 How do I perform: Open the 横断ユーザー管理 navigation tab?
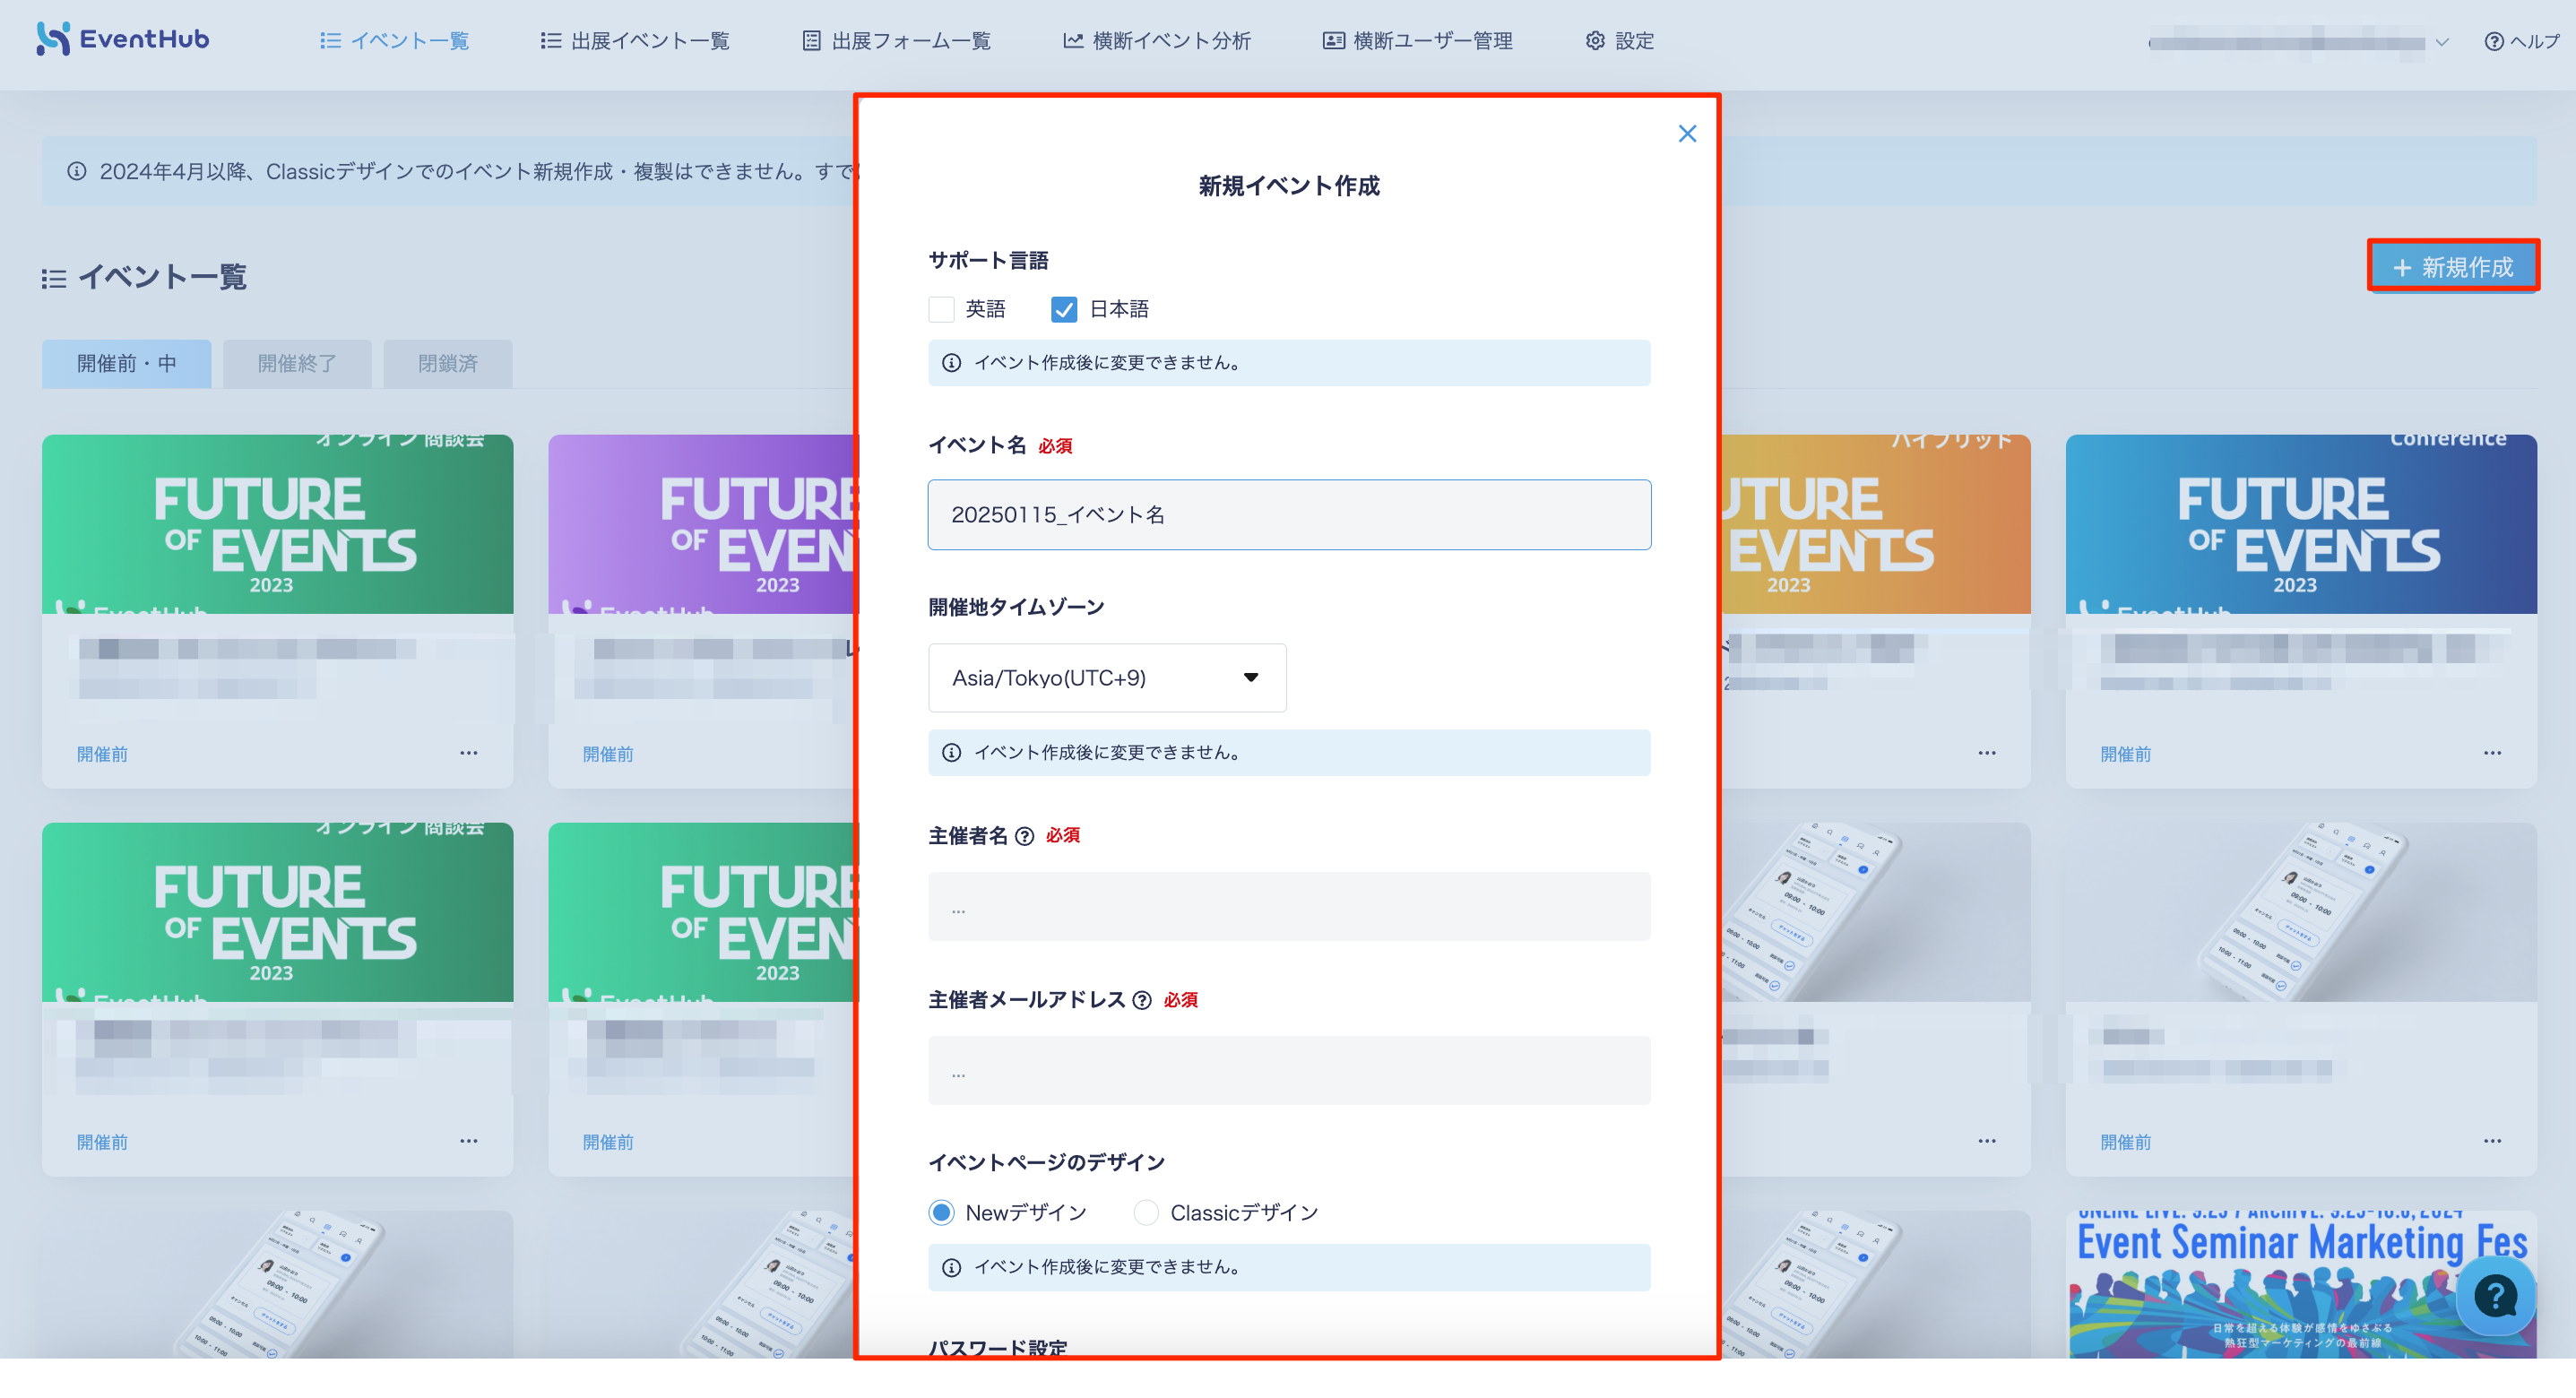point(1417,41)
